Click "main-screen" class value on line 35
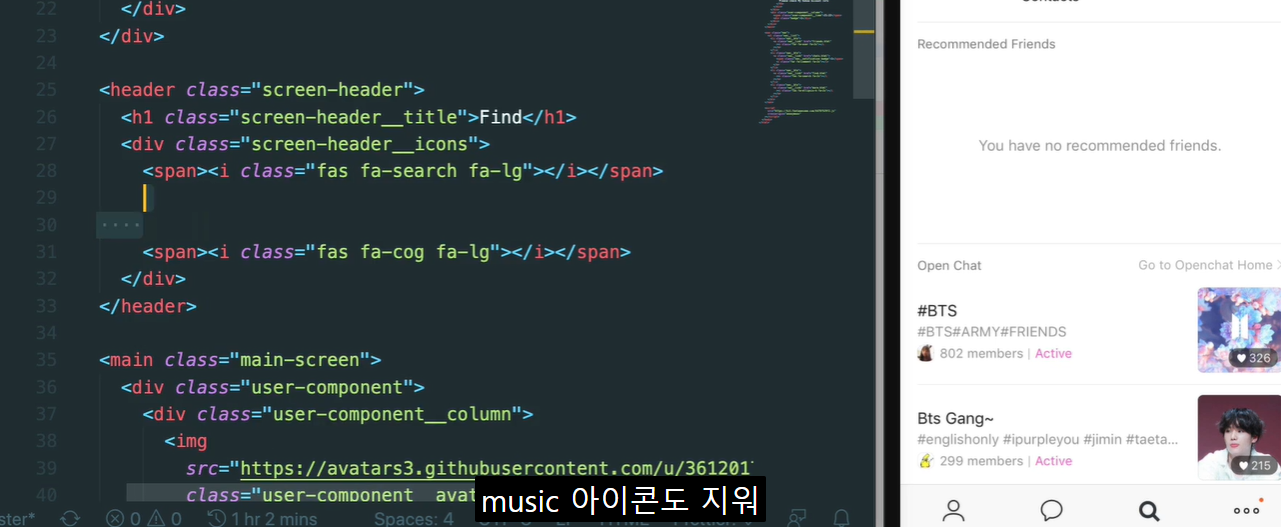The height and width of the screenshot is (527, 1281). [x=299, y=360]
